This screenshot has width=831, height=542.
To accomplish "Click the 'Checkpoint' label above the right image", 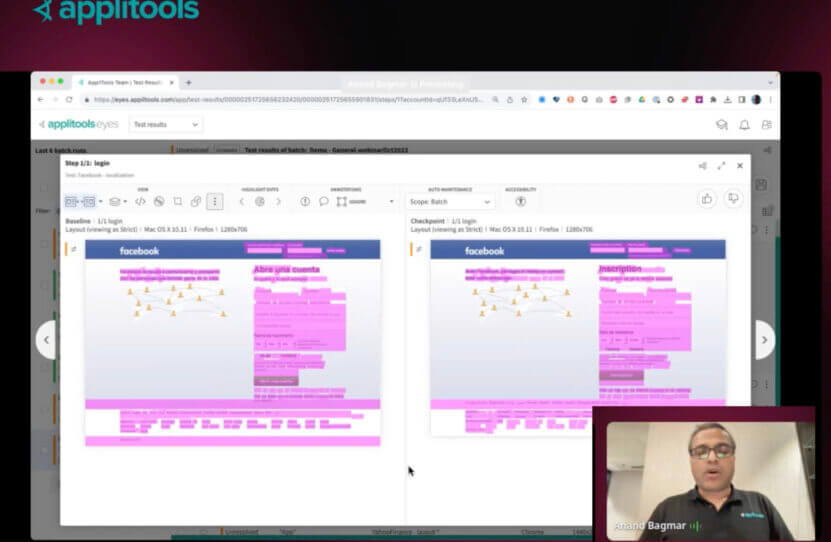I will [x=427, y=221].
